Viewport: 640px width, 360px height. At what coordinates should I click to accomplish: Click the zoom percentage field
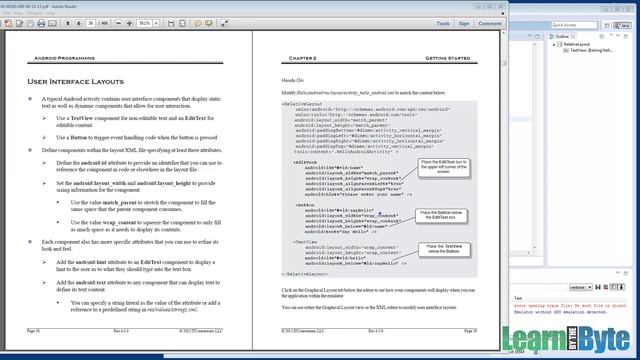click(144, 24)
